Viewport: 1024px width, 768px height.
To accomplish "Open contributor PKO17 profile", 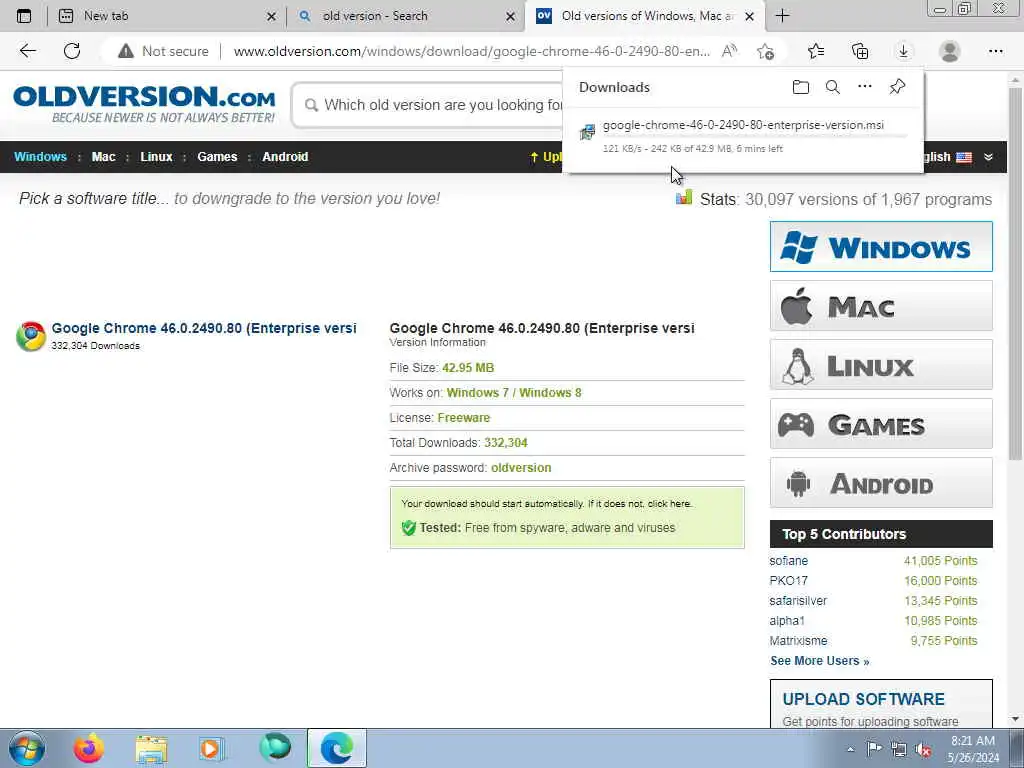I will pyautogui.click(x=788, y=581).
